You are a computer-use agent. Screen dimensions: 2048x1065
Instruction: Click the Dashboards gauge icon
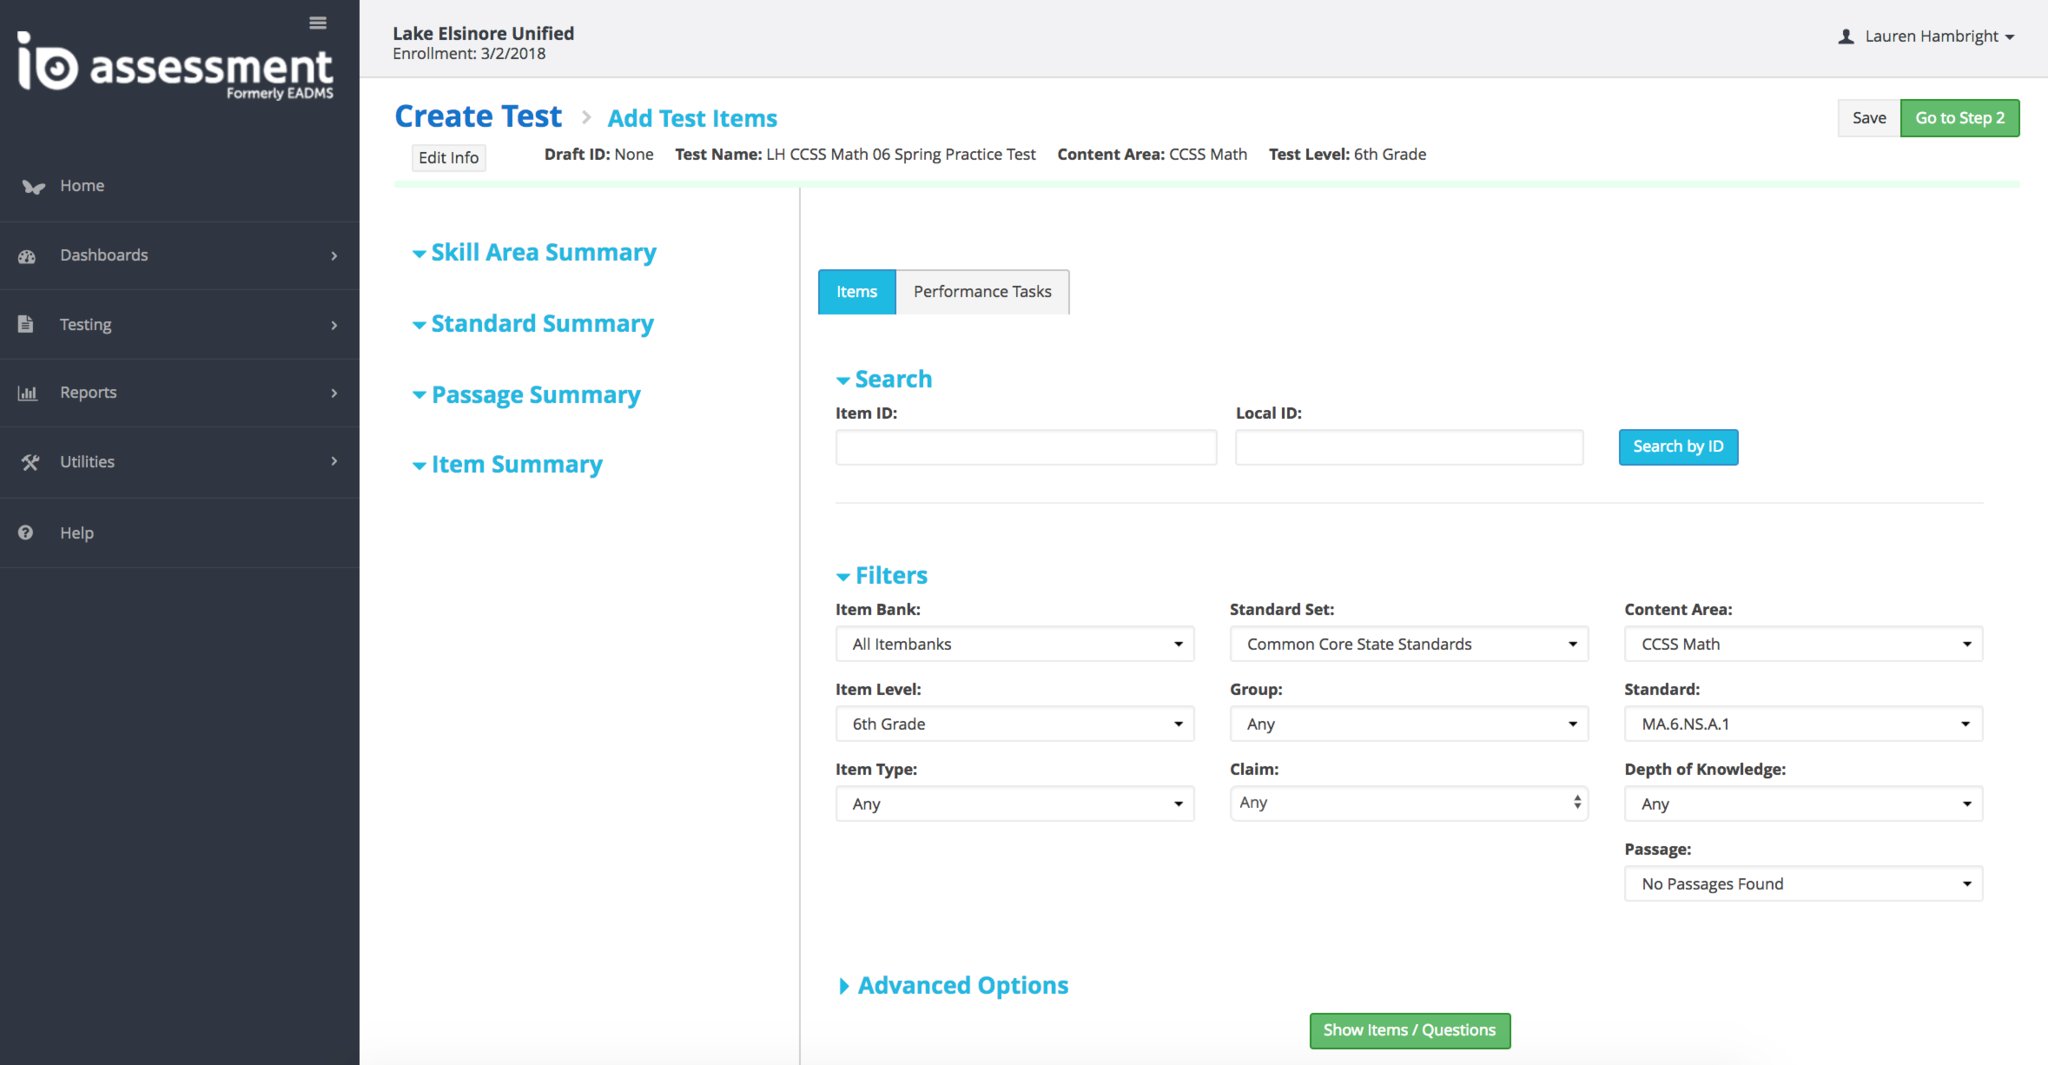[27, 256]
